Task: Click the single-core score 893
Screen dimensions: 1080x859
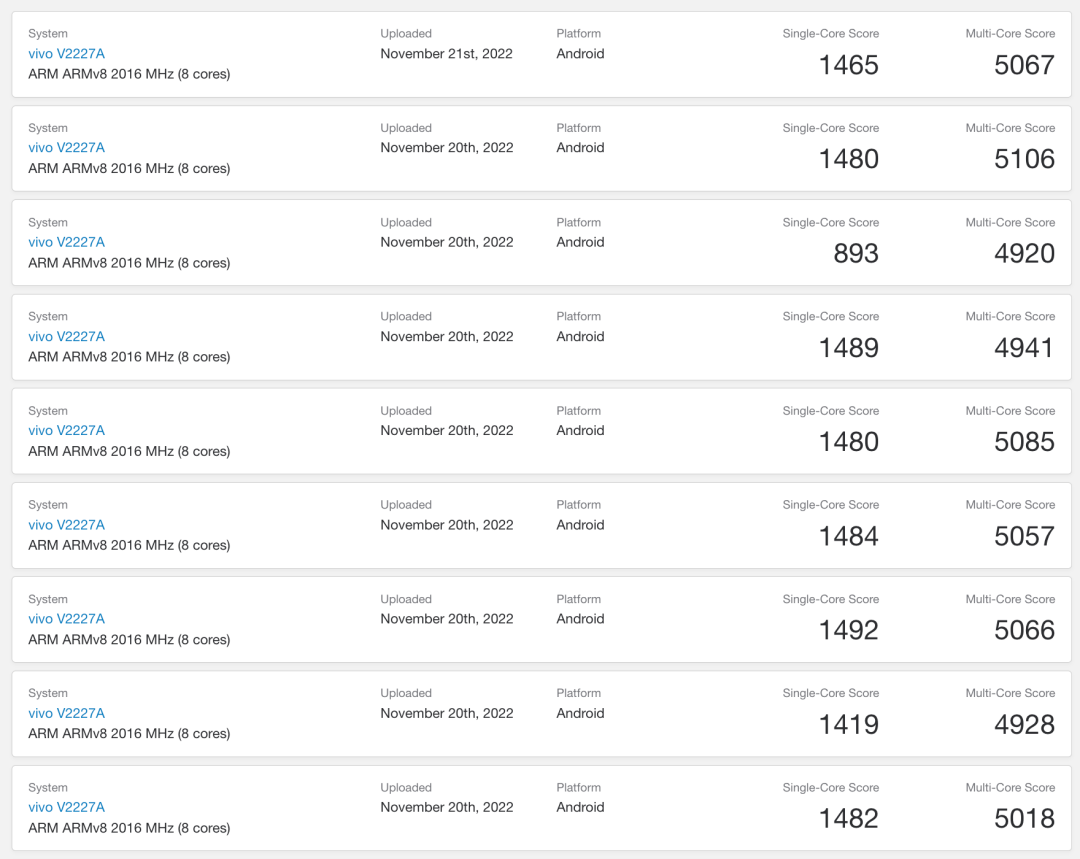Action: pyautogui.click(x=856, y=254)
